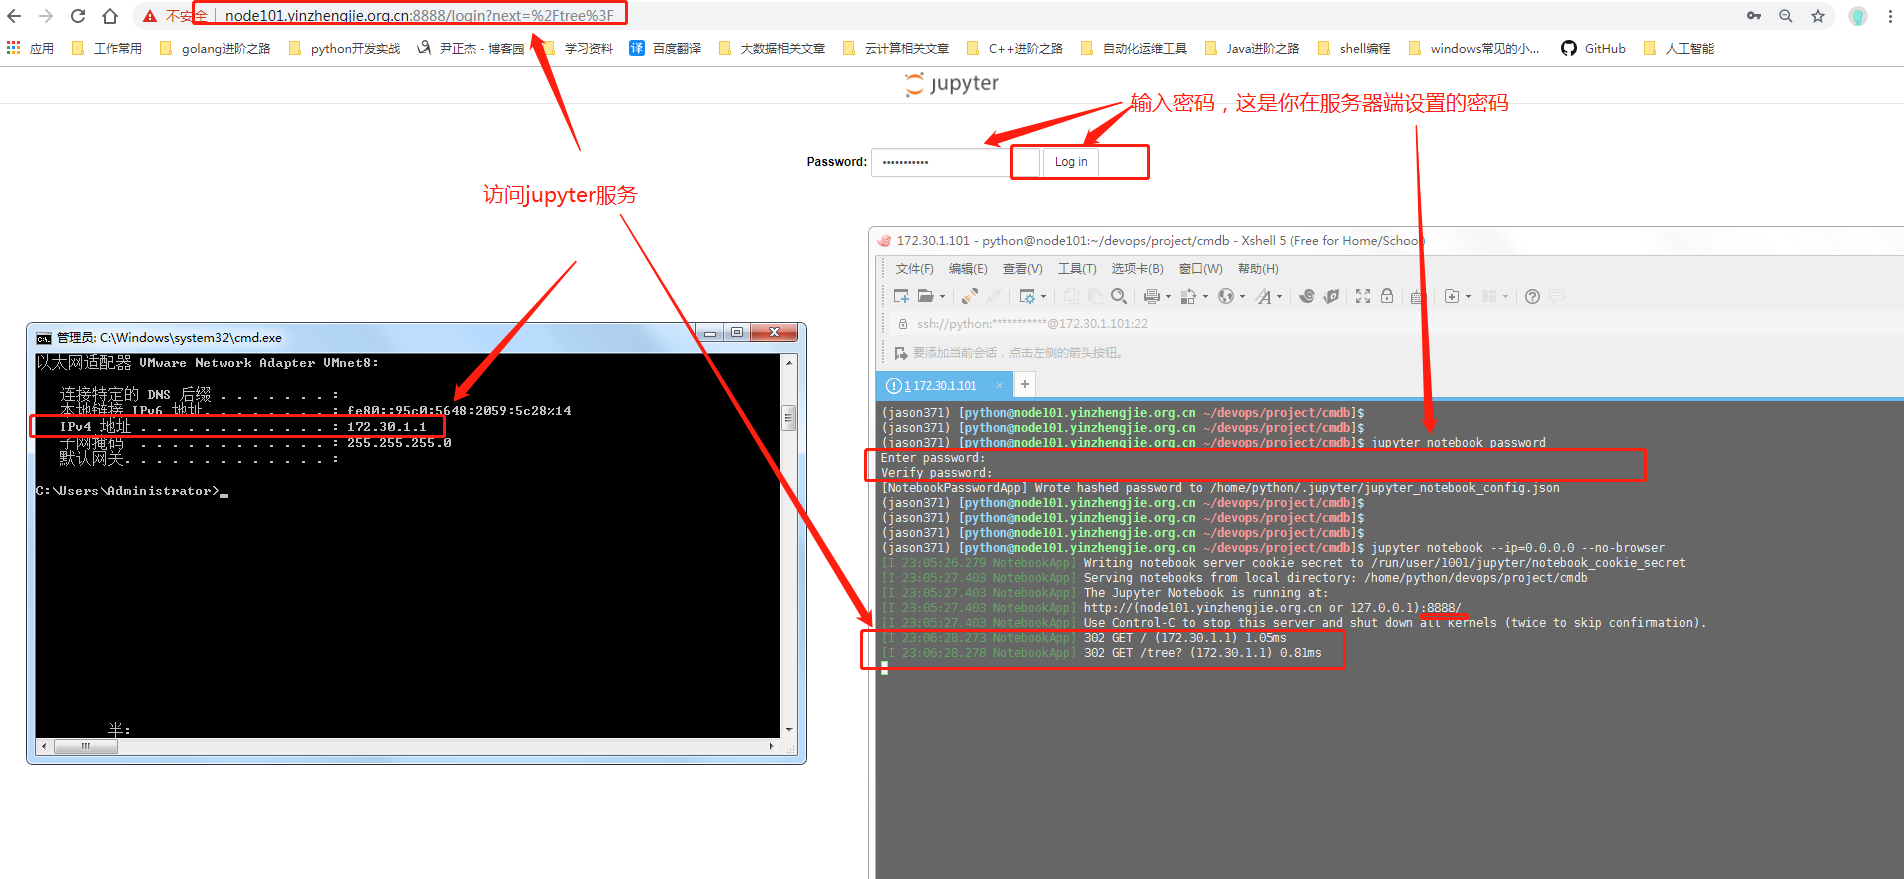Click the Xshell ssh address bar
The width and height of the screenshot is (1904, 879).
pyautogui.click(x=1032, y=324)
